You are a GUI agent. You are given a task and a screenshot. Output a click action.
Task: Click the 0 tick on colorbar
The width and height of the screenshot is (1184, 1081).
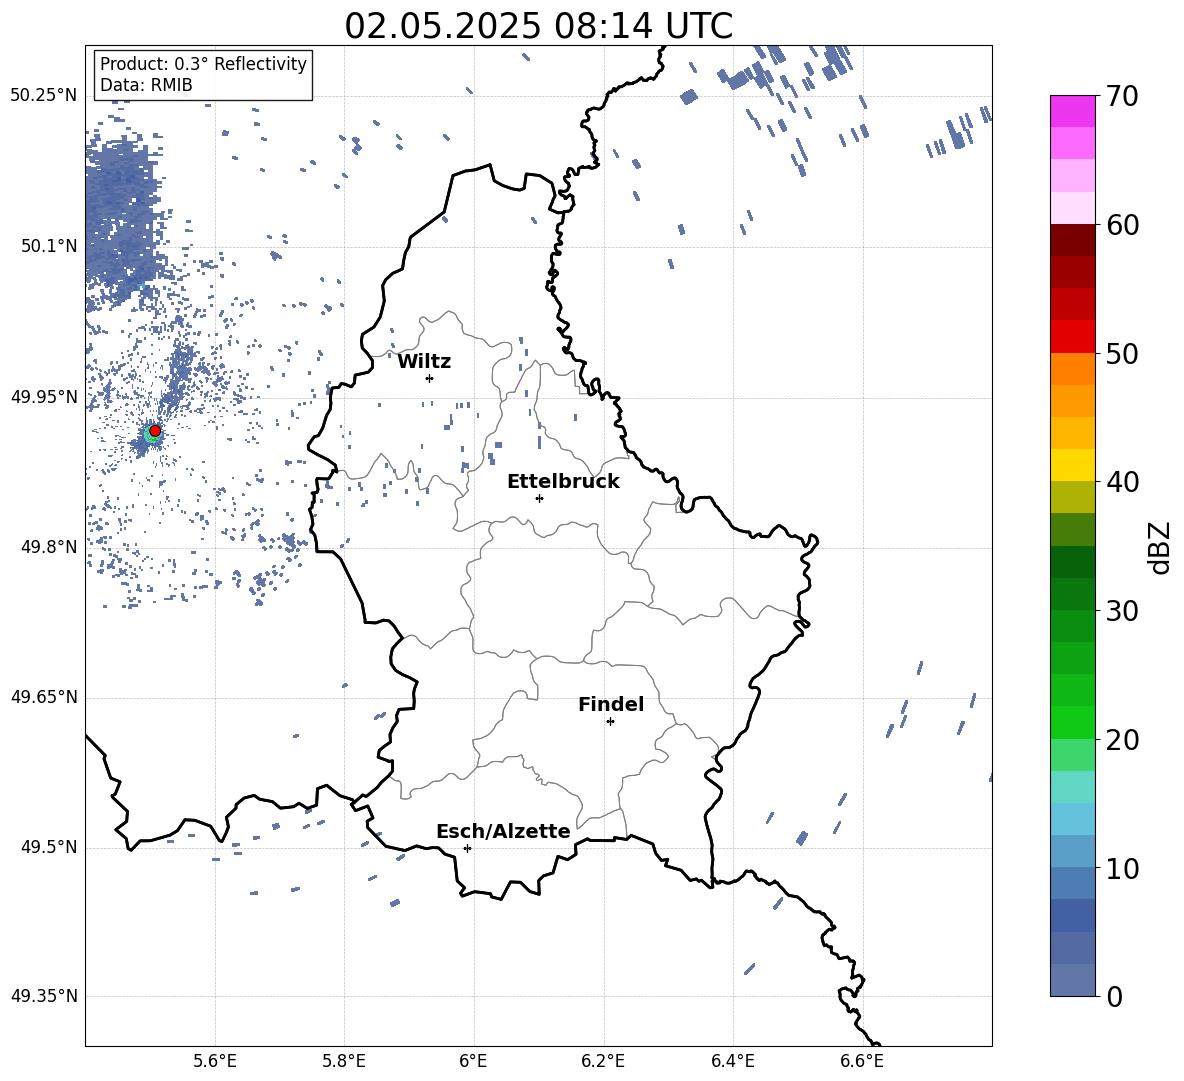point(1114,997)
